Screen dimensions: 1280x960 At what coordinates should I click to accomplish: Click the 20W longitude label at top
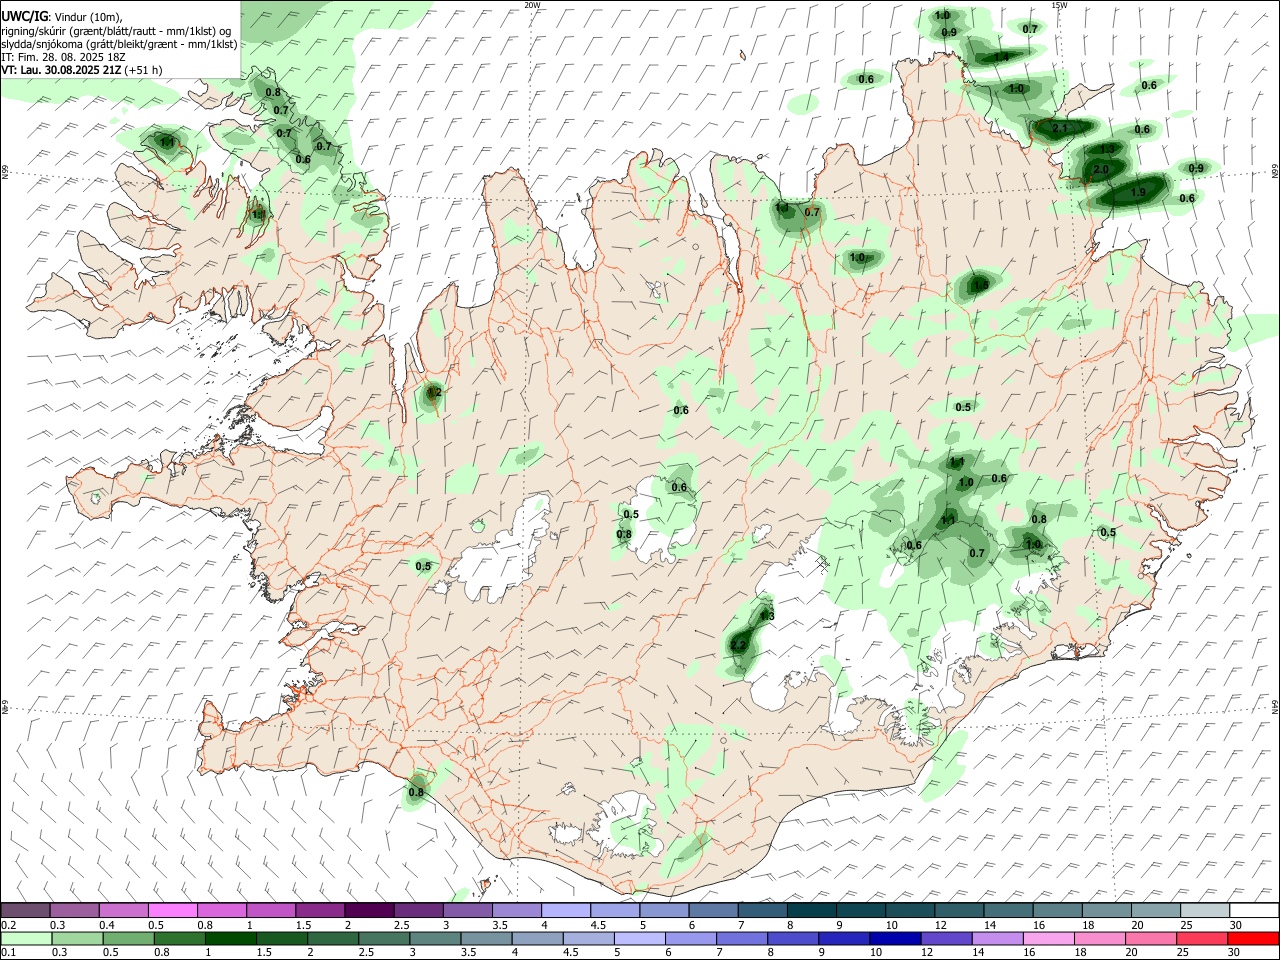pyautogui.click(x=532, y=5)
